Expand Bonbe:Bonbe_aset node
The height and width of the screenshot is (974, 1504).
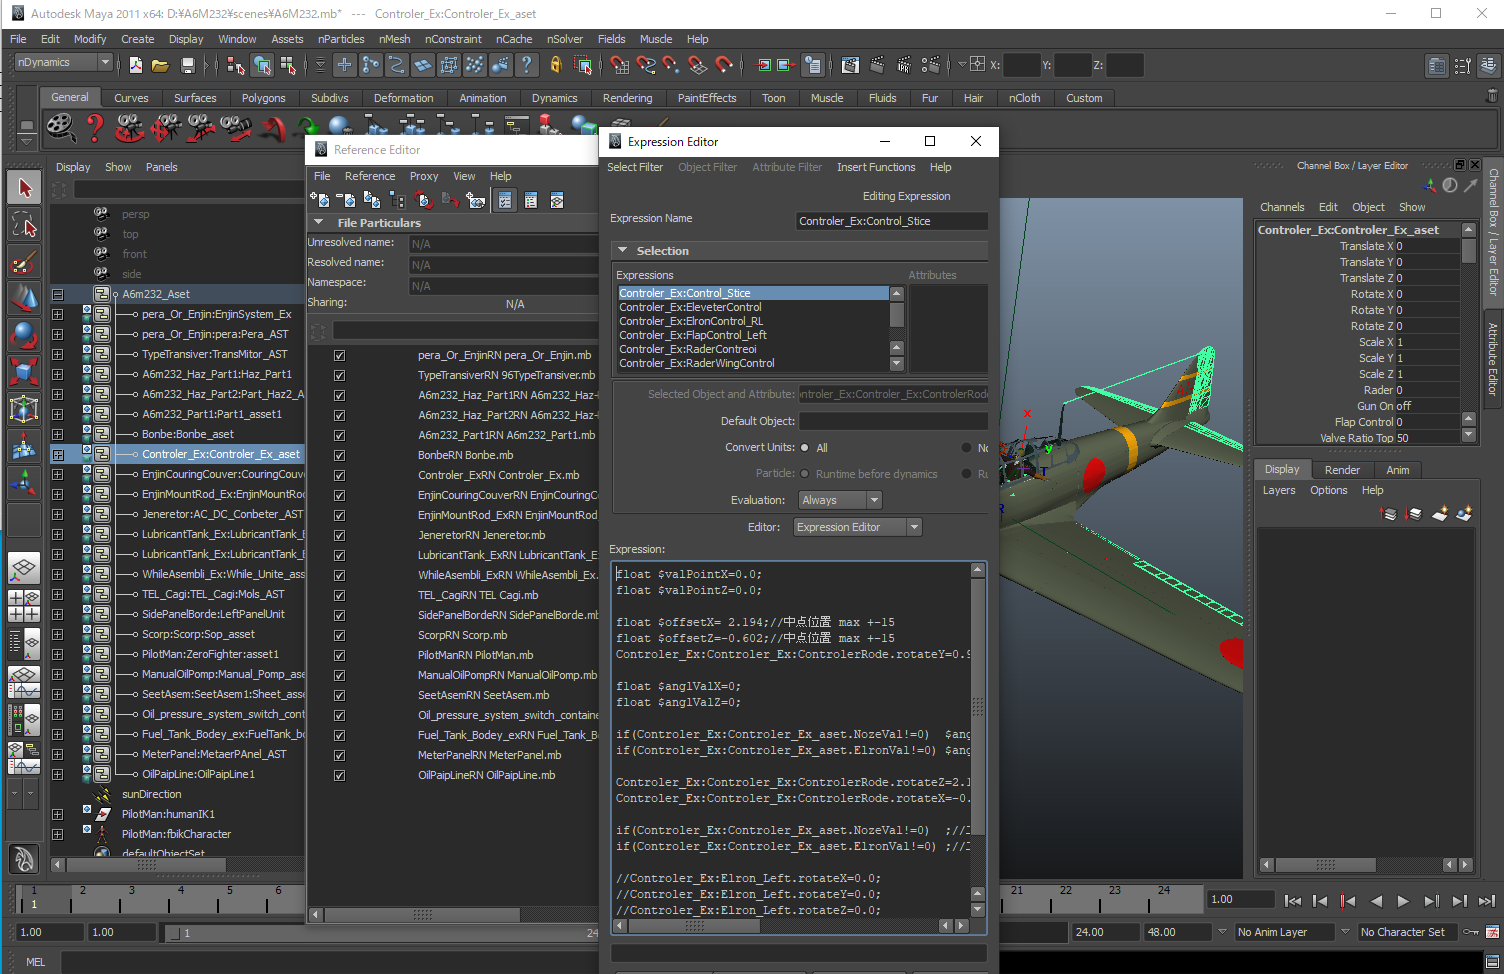57,434
